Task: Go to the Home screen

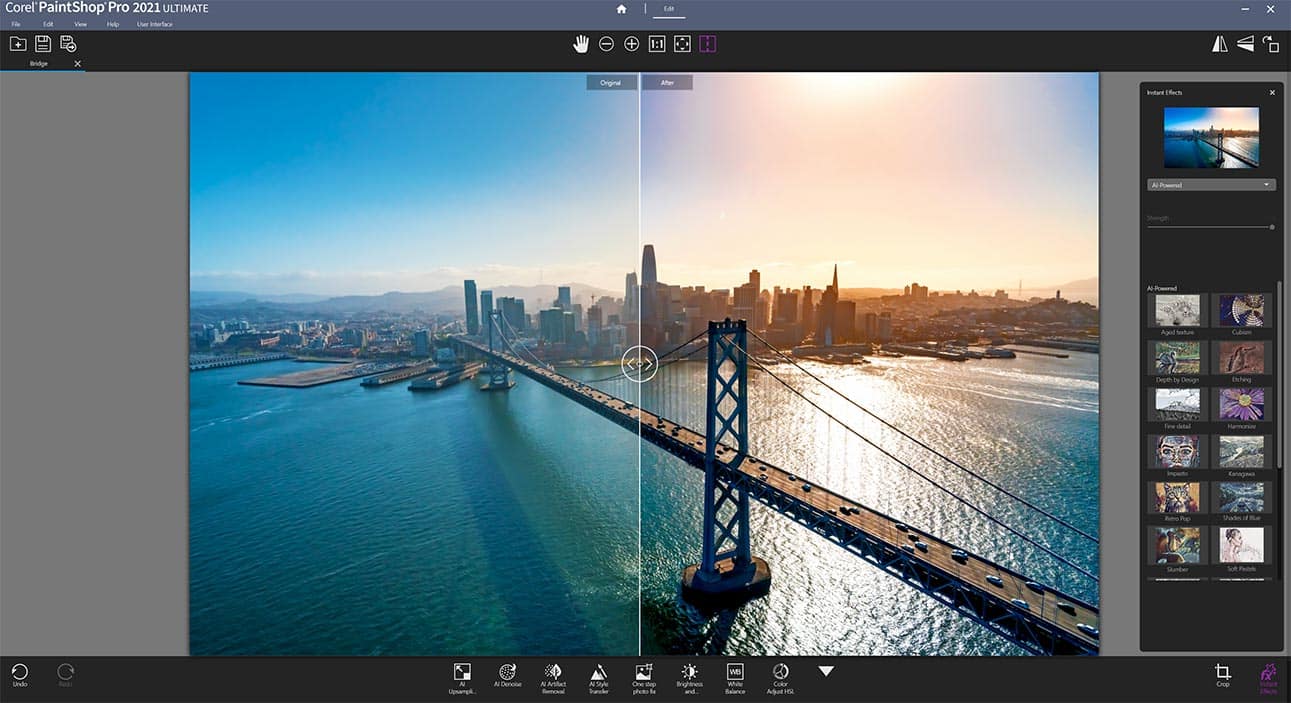Action: [621, 9]
